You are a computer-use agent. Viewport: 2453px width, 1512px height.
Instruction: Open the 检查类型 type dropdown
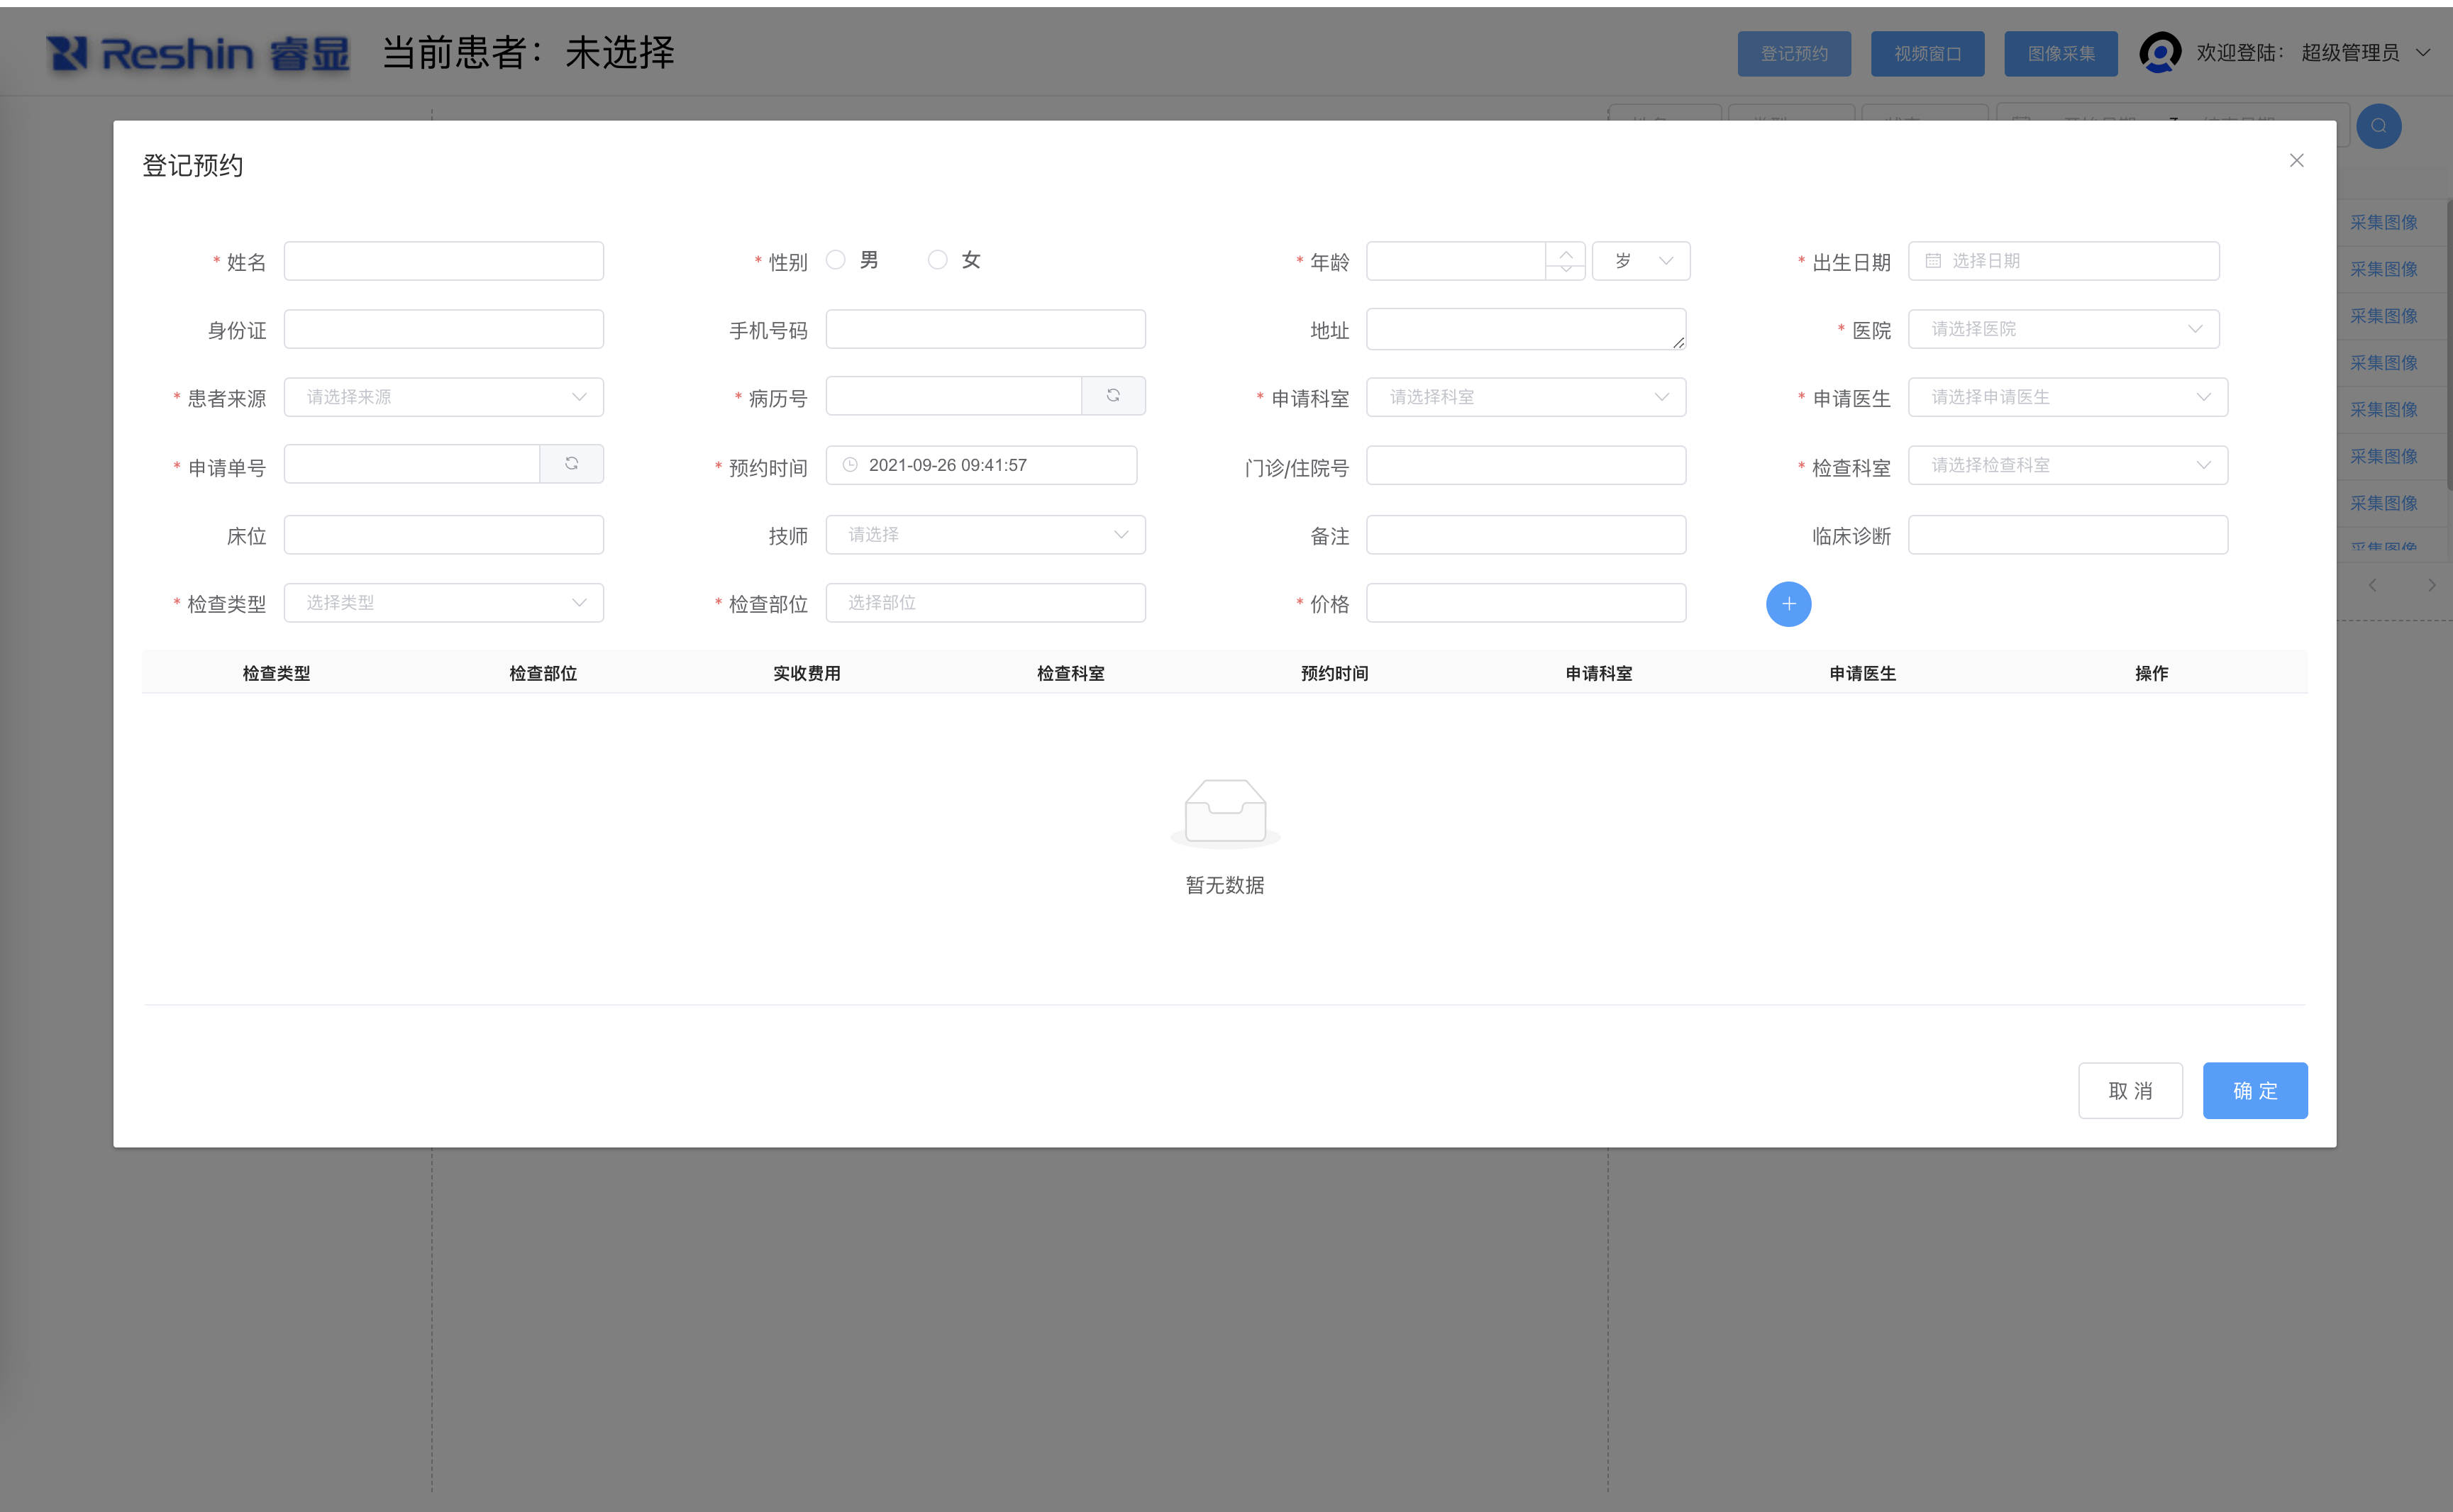tap(444, 603)
